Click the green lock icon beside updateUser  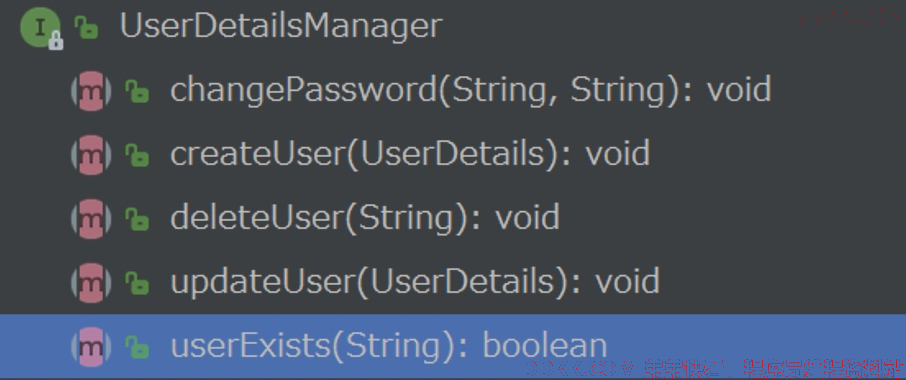pyautogui.click(x=137, y=283)
